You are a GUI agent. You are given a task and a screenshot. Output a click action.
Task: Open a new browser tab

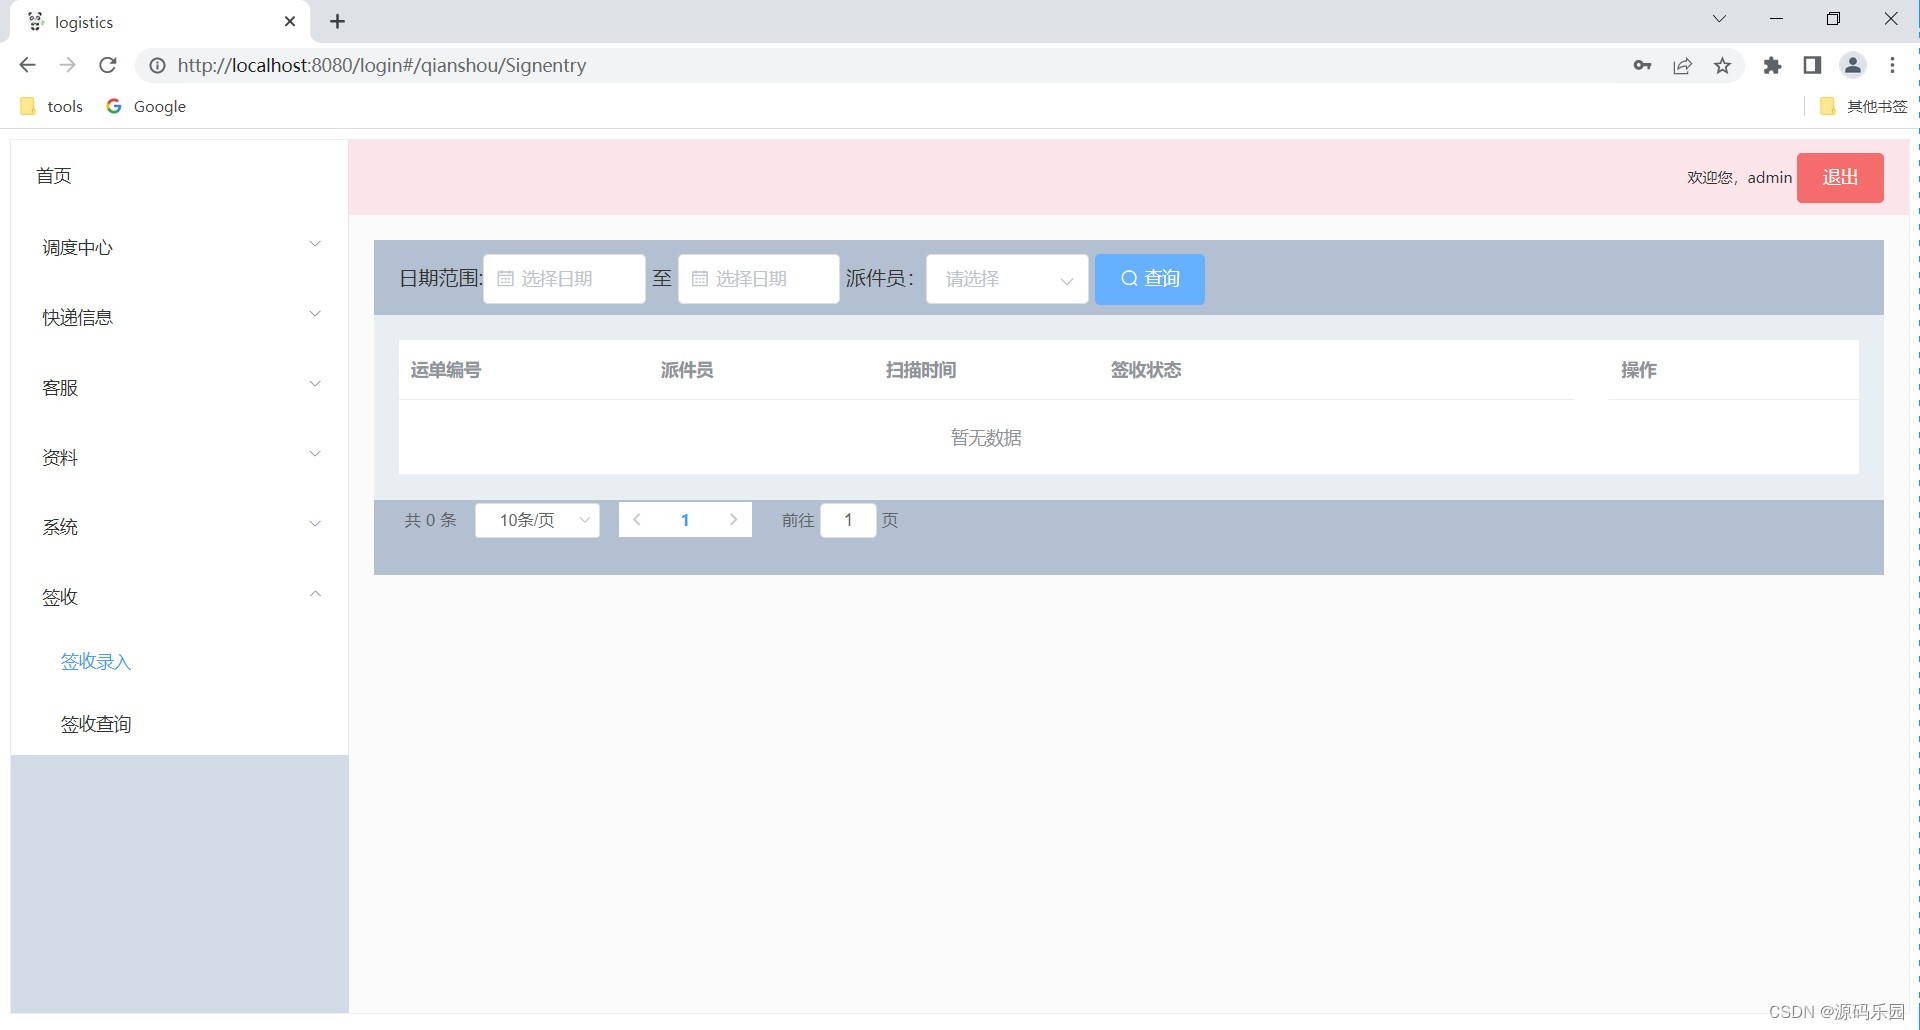(337, 21)
